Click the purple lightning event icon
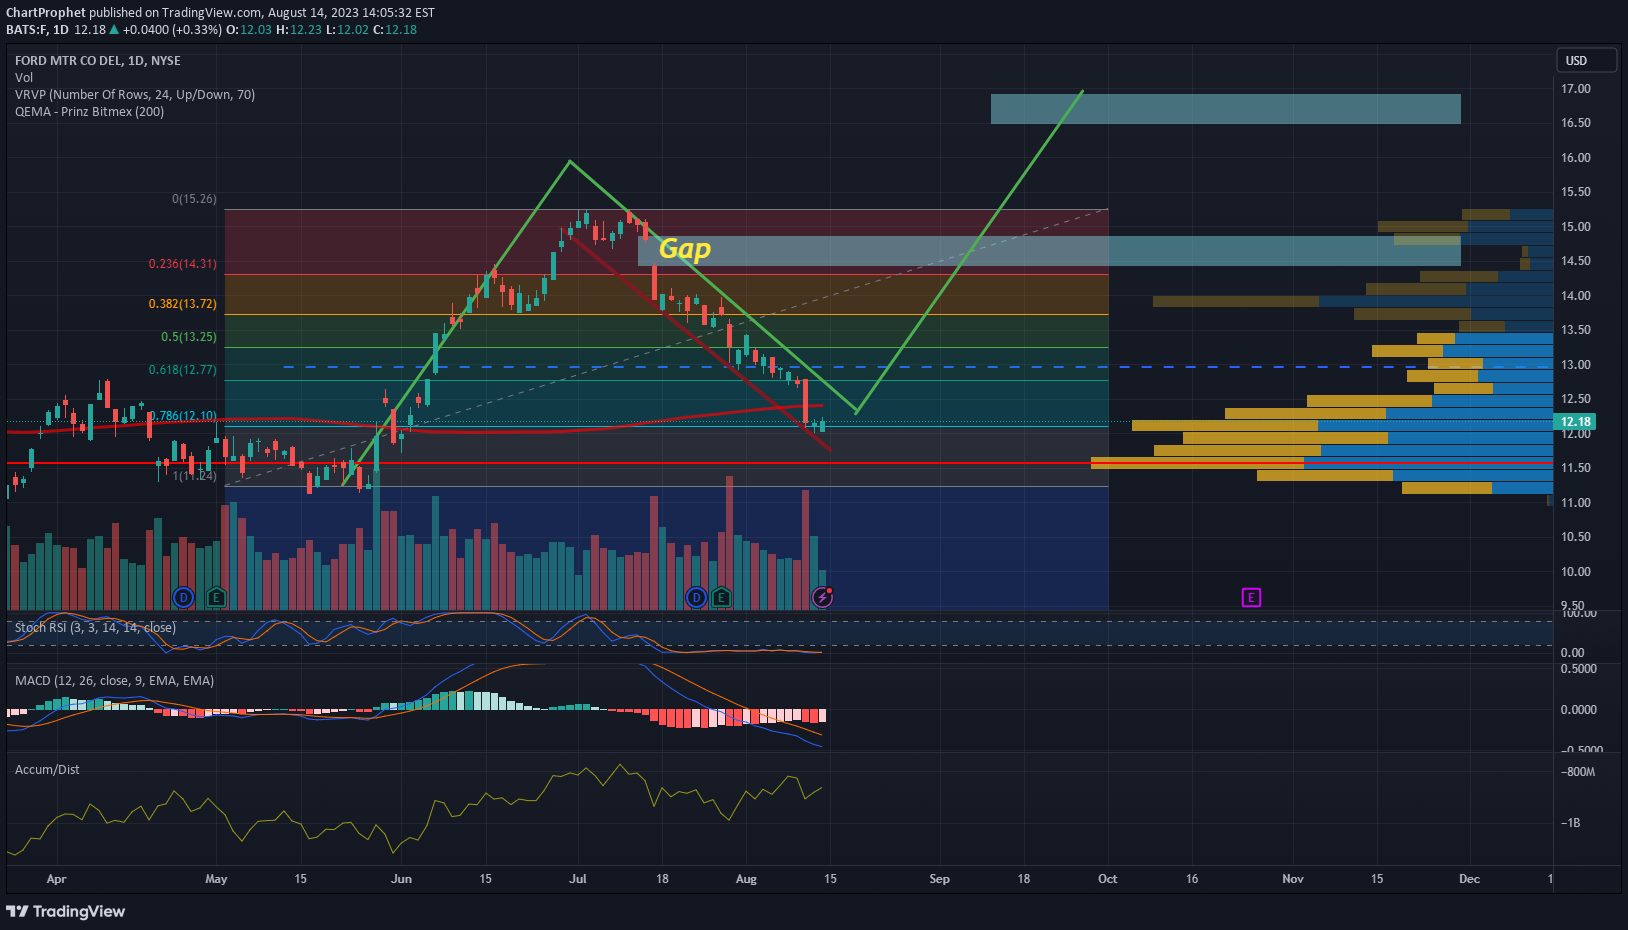The image size is (1628, 930). [x=822, y=597]
